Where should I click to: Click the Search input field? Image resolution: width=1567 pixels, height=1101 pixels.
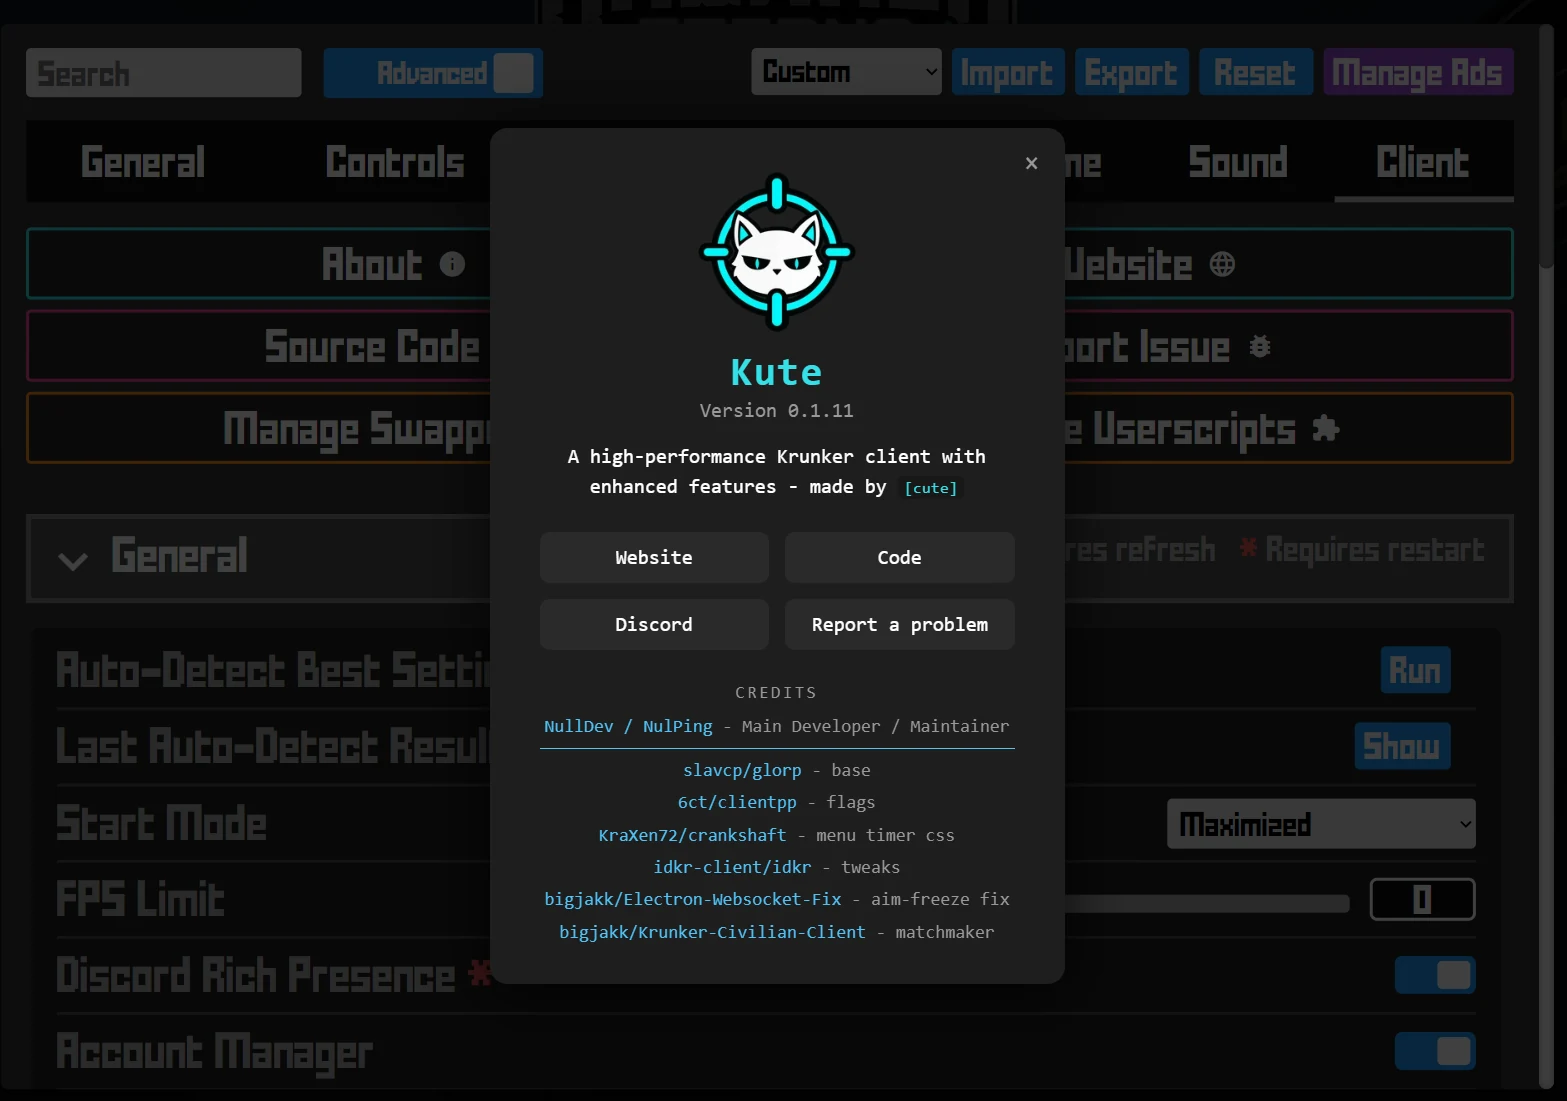(x=164, y=73)
